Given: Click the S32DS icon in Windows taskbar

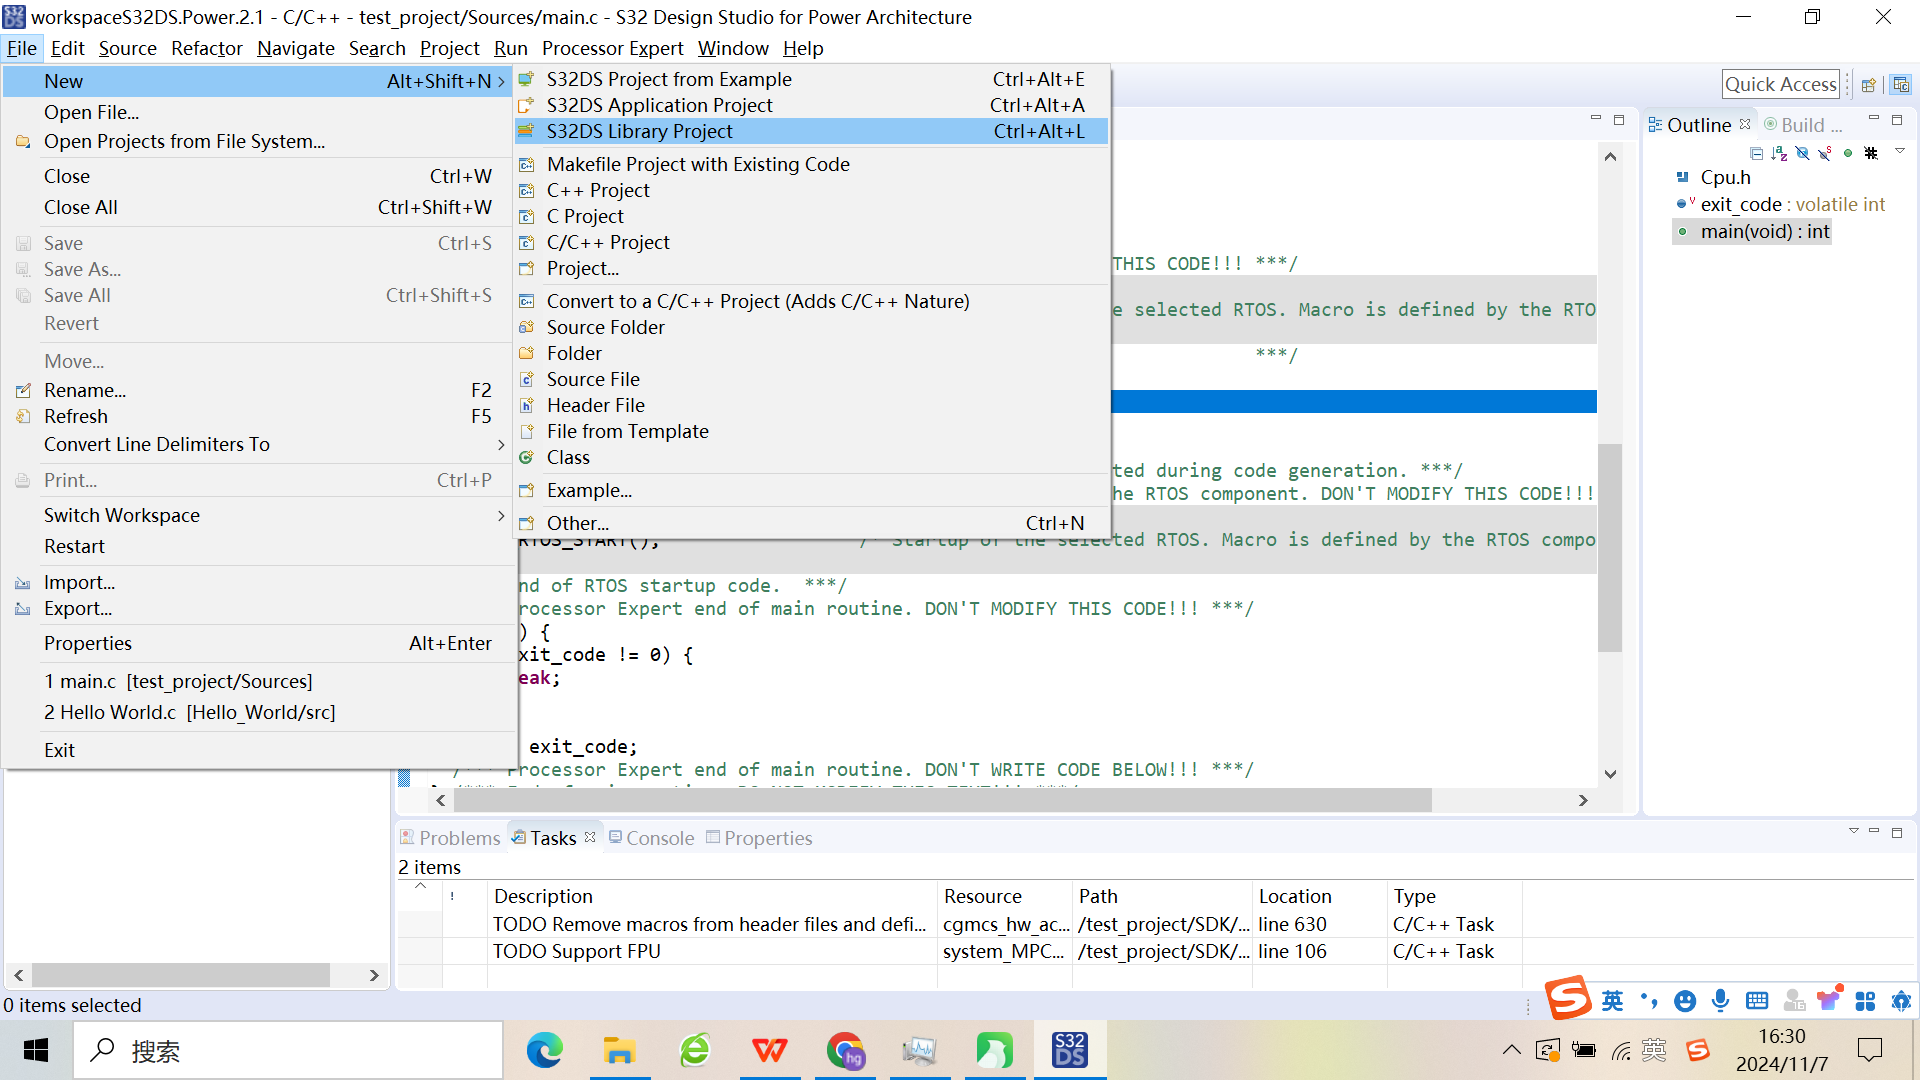Looking at the screenshot, I should (x=1069, y=1050).
